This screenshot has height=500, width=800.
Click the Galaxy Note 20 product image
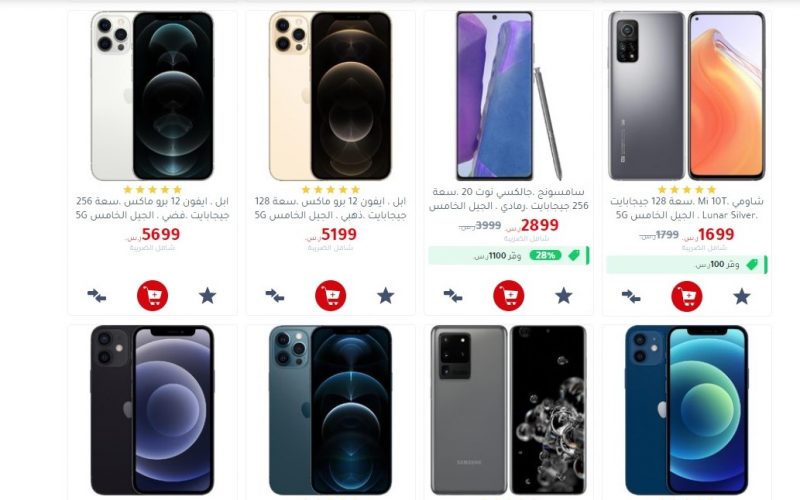509,96
